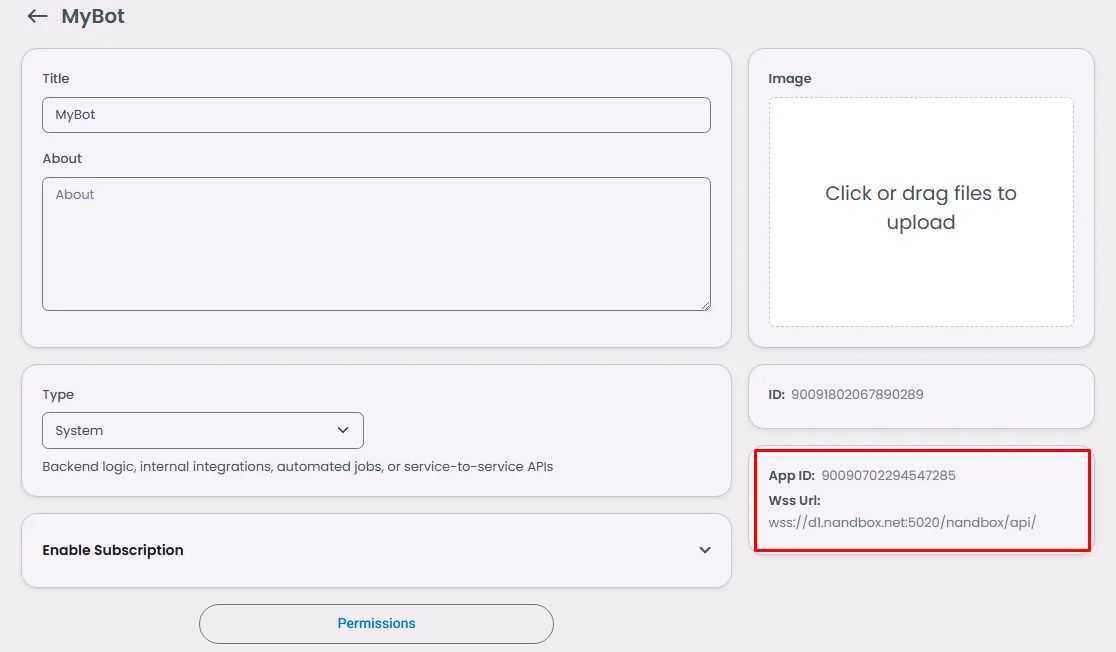This screenshot has height=652, width=1116.
Task: Expand the Enable Subscription section
Action: pos(376,550)
